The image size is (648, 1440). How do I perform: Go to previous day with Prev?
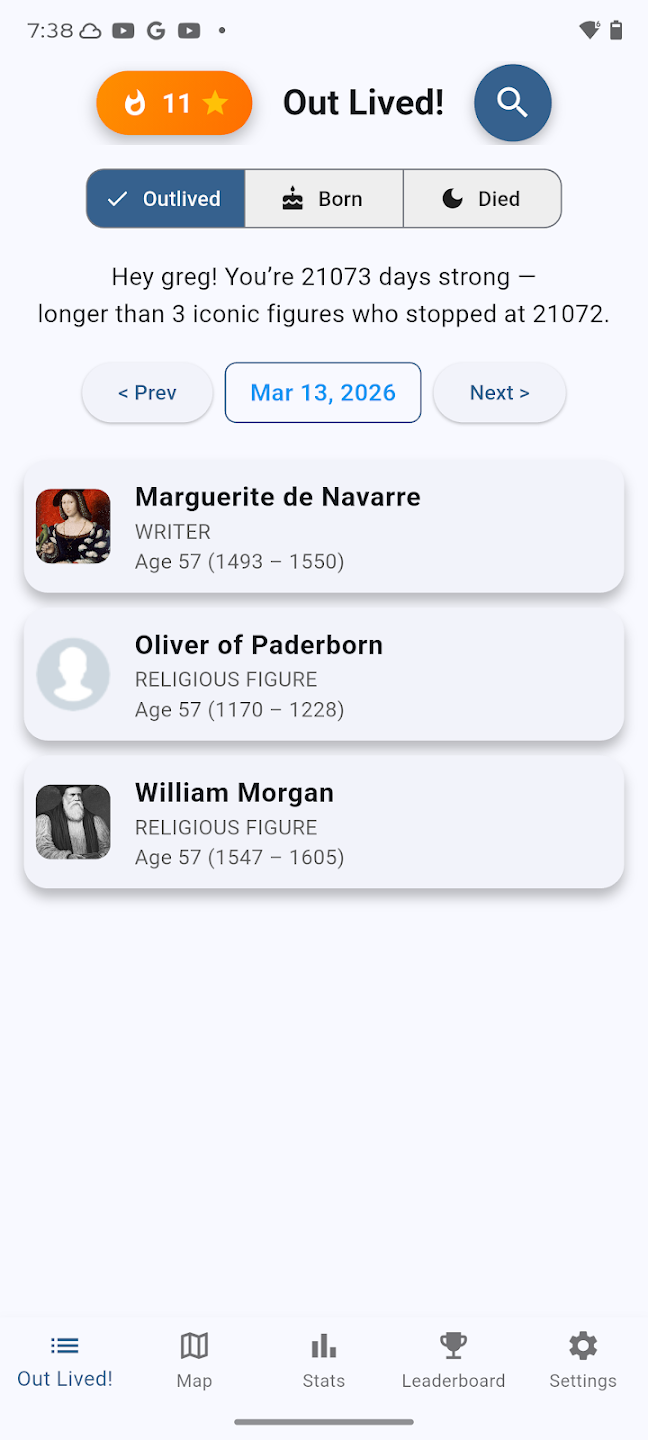(147, 393)
